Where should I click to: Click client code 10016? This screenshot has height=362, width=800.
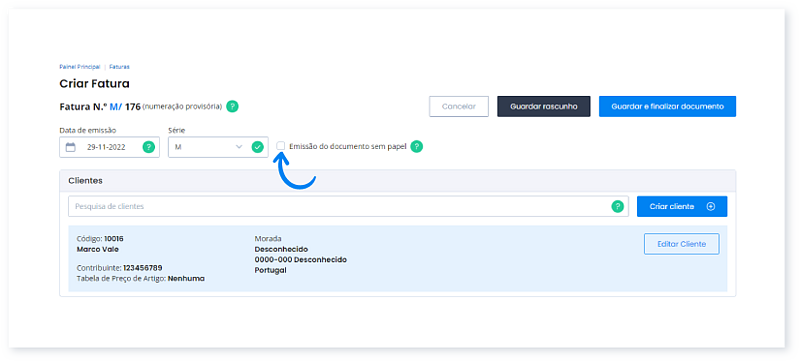click(114, 239)
